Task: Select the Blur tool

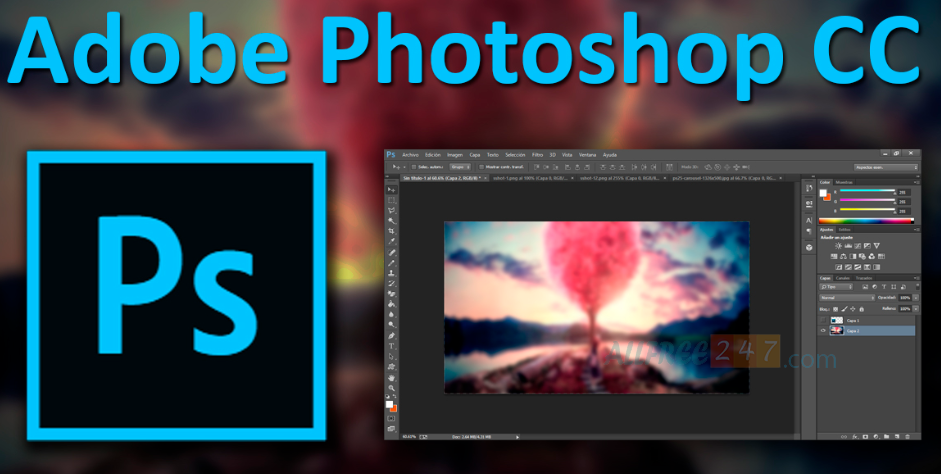Action: coord(392,314)
